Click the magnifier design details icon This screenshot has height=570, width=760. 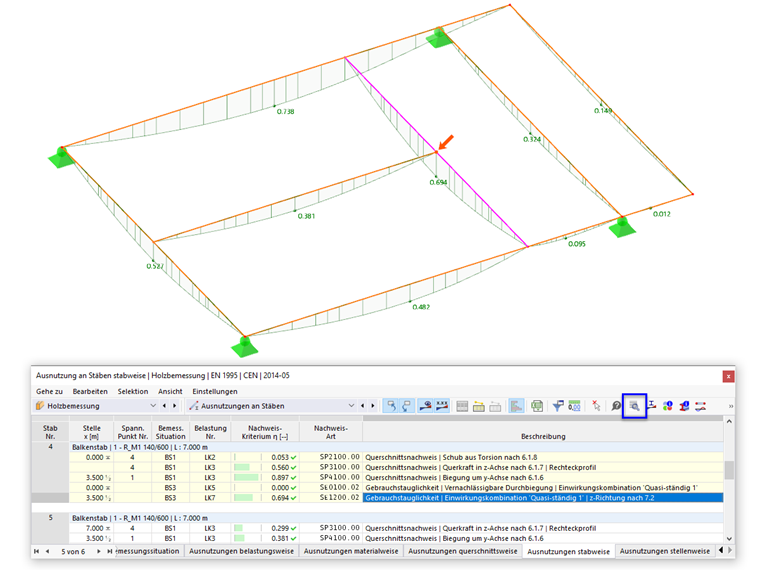(x=634, y=406)
